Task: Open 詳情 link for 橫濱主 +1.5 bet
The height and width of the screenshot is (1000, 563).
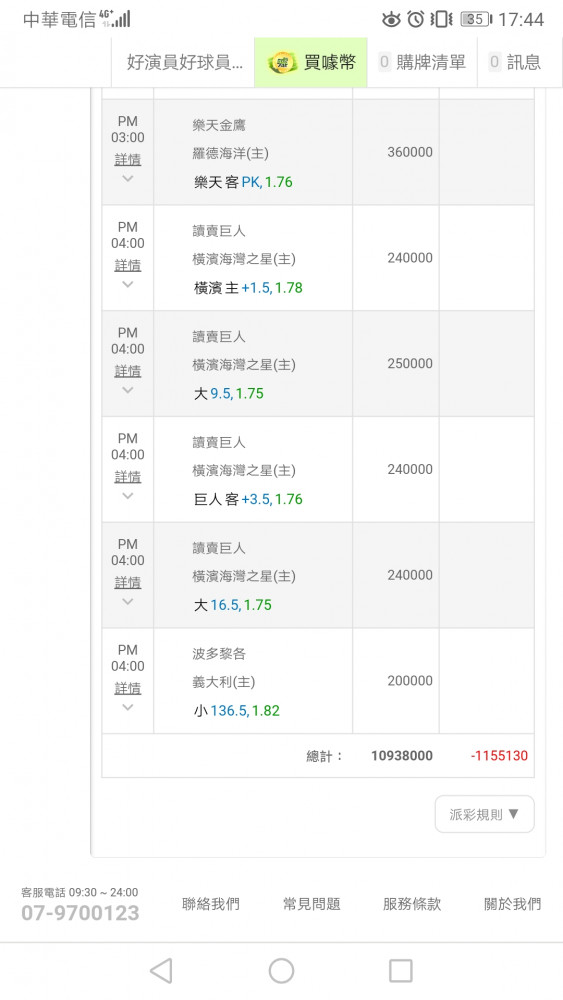Action: 128,265
